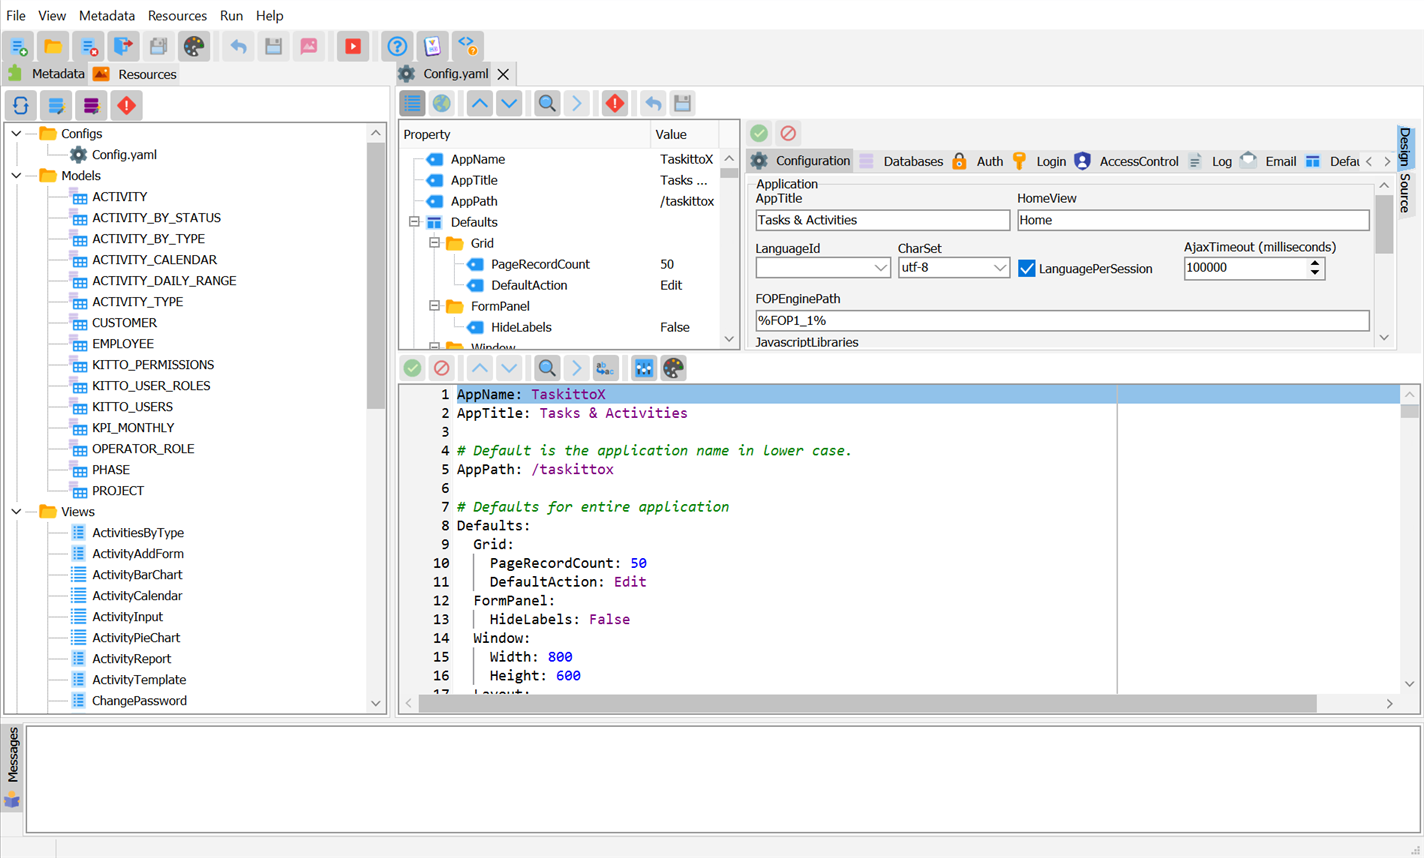
Task: Switch to the AccessControl tab
Action: [x=1127, y=161]
